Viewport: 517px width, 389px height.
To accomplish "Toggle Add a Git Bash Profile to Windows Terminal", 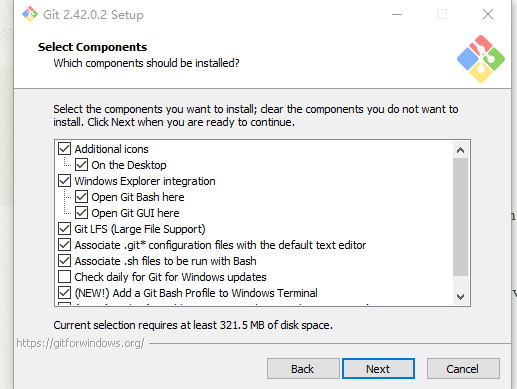I will click(65, 293).
